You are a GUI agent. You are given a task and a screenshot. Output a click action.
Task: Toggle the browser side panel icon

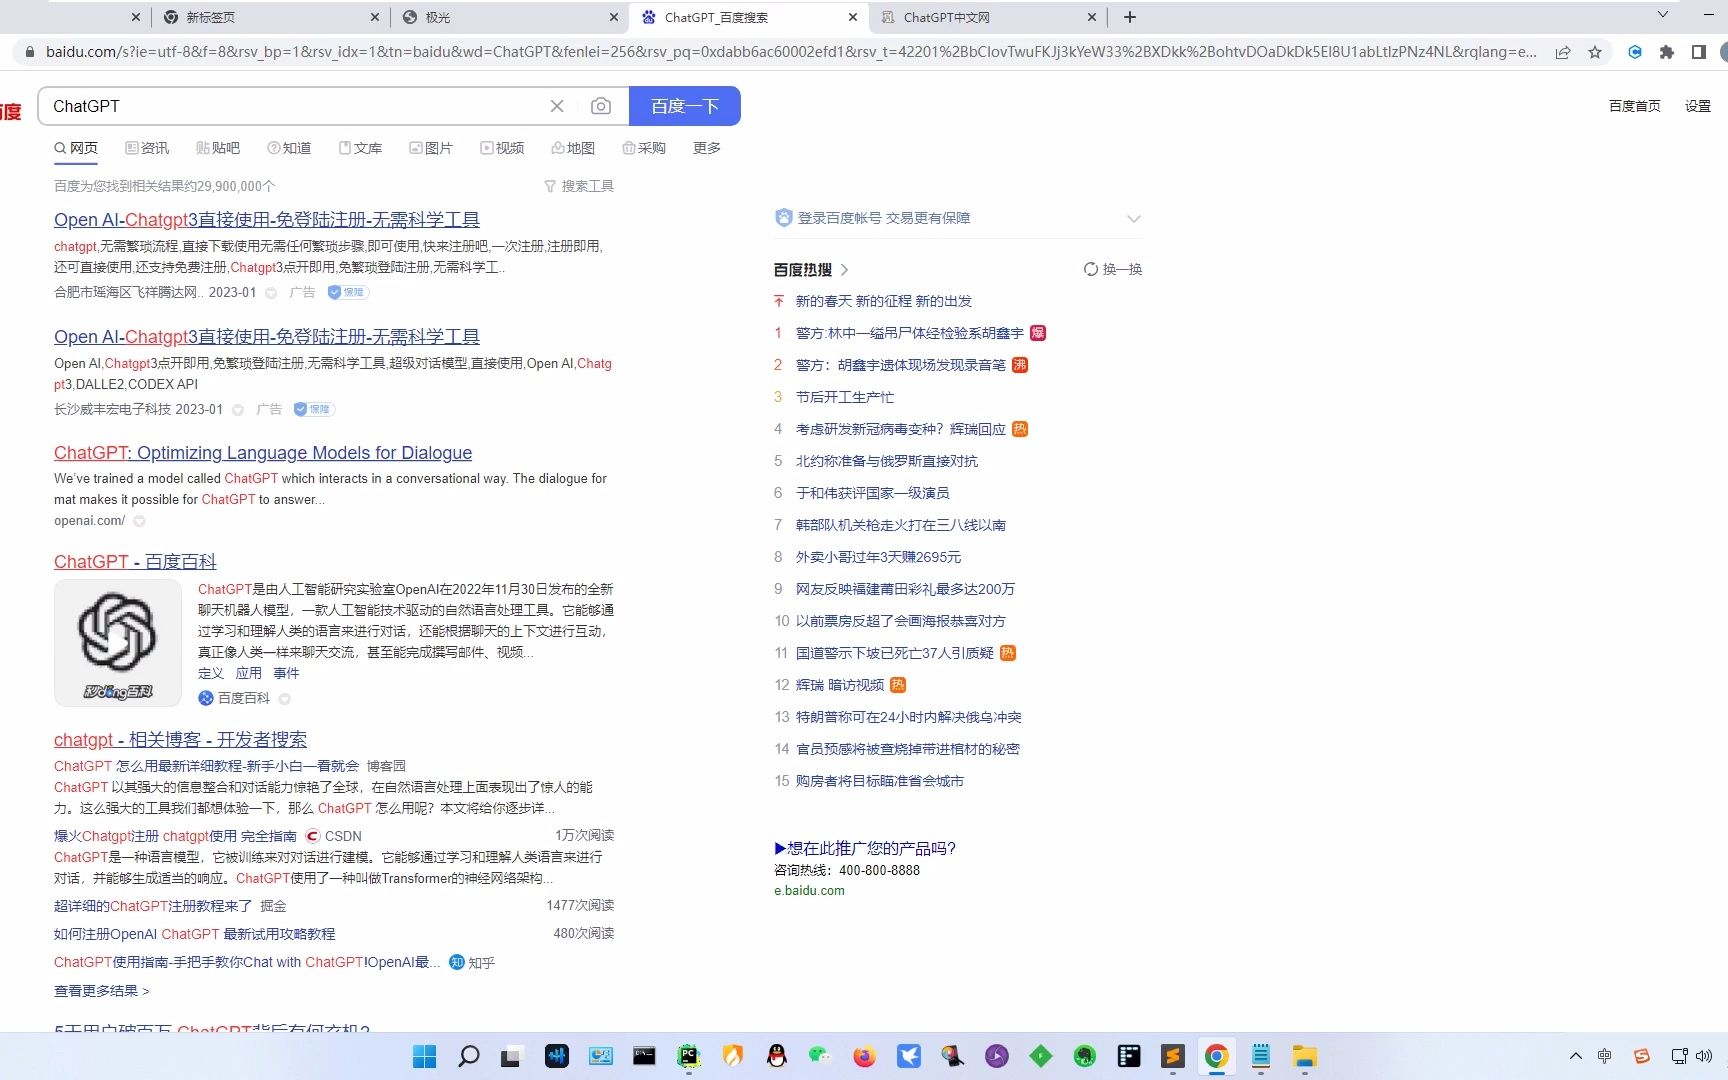tap(1698, 52)
